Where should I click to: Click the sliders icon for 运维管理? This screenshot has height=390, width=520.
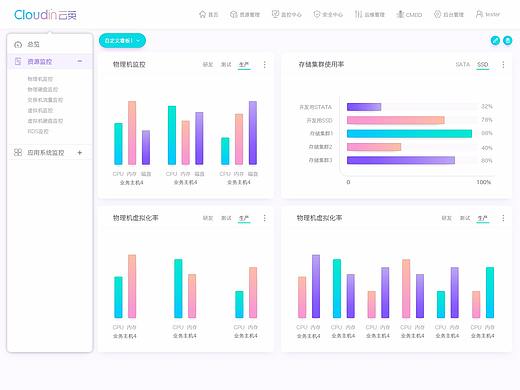pyautogui.click(x=358, y=14)
